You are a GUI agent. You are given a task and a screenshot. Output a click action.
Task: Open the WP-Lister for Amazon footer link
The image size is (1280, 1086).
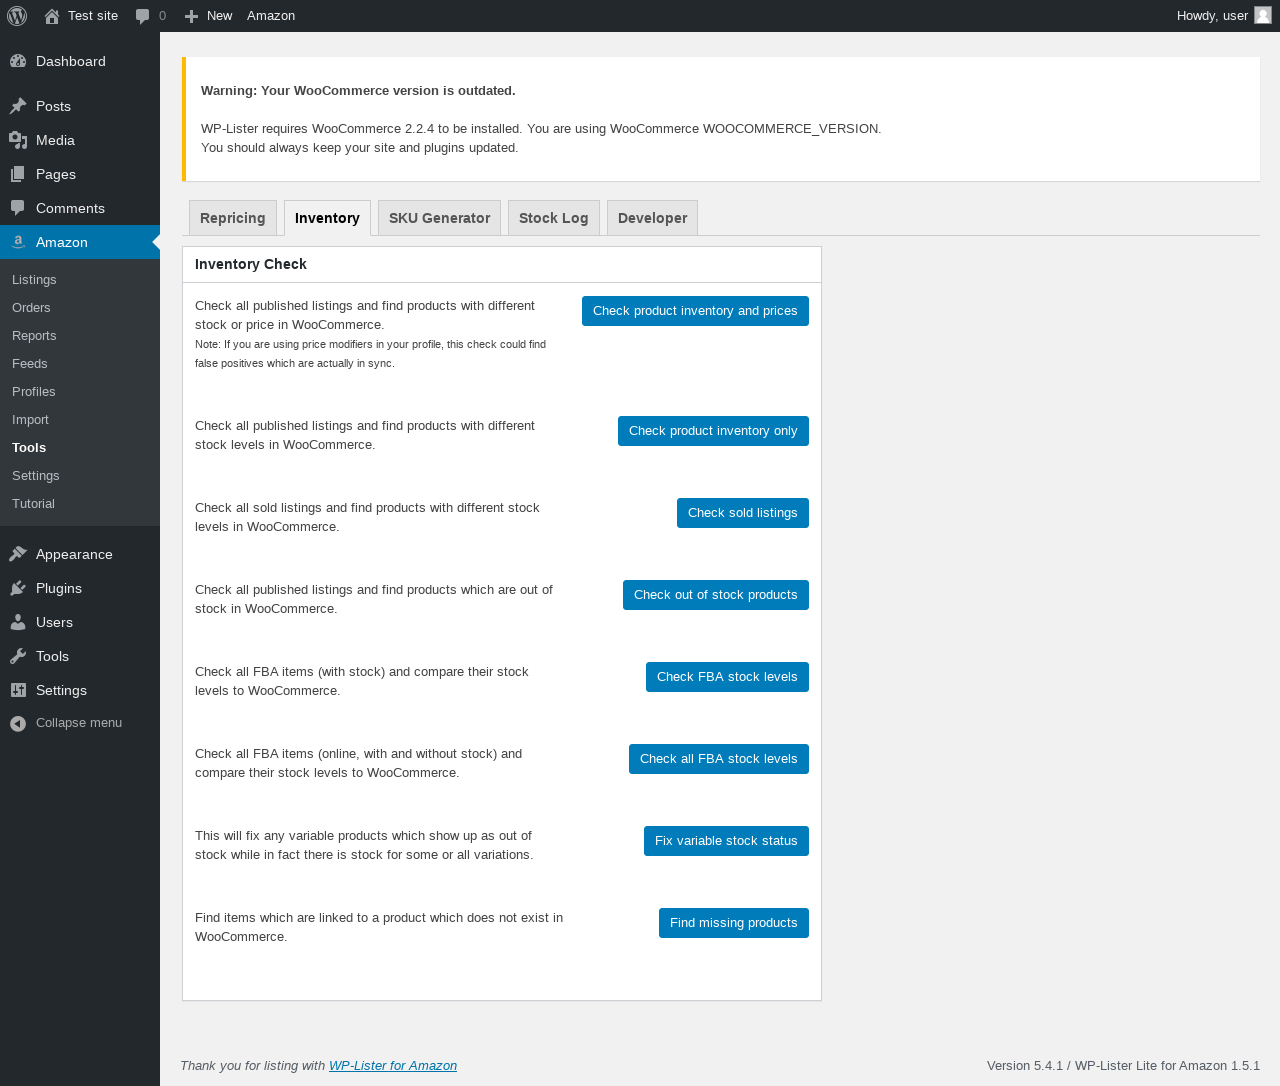(x=393, y=1066)
